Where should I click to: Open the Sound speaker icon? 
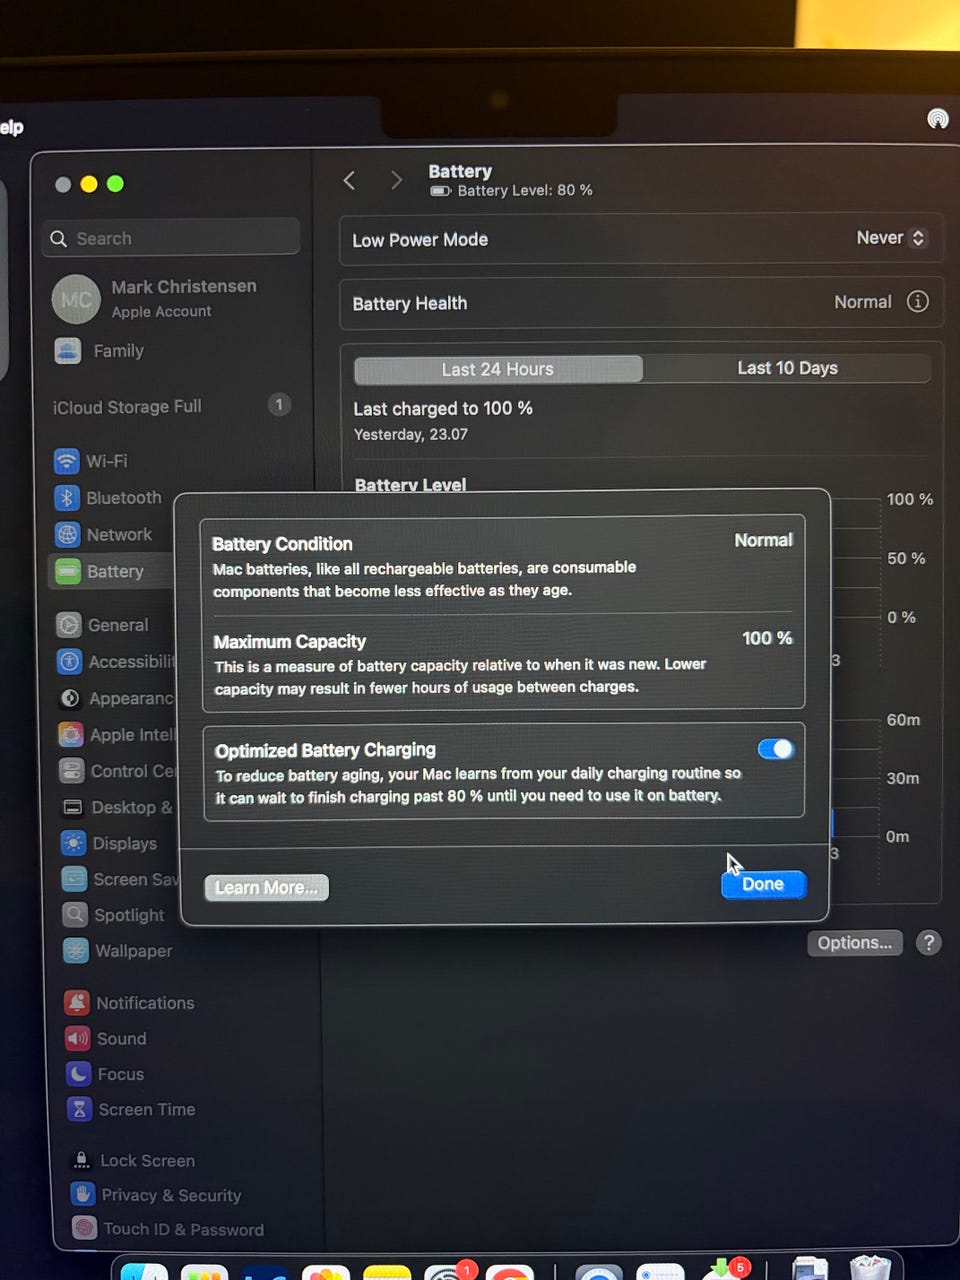(x=78, y=1039)
